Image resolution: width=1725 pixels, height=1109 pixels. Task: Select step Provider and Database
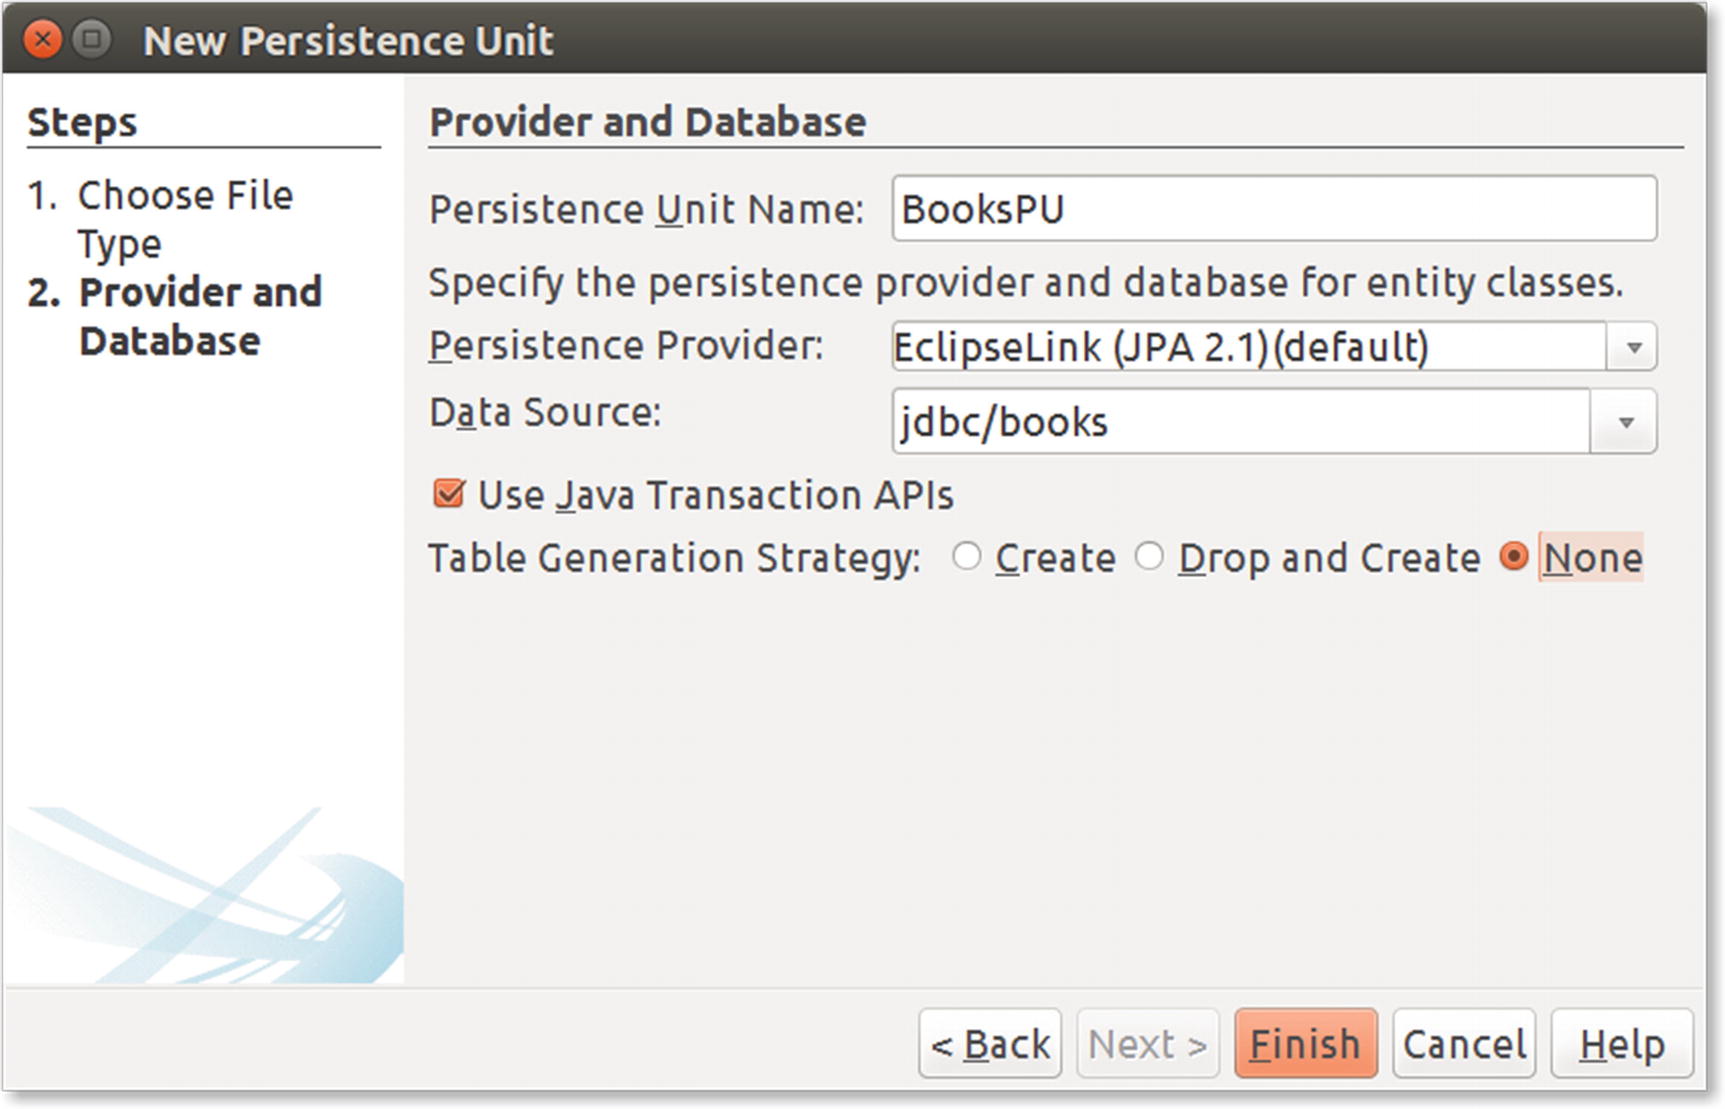point(200,316)
